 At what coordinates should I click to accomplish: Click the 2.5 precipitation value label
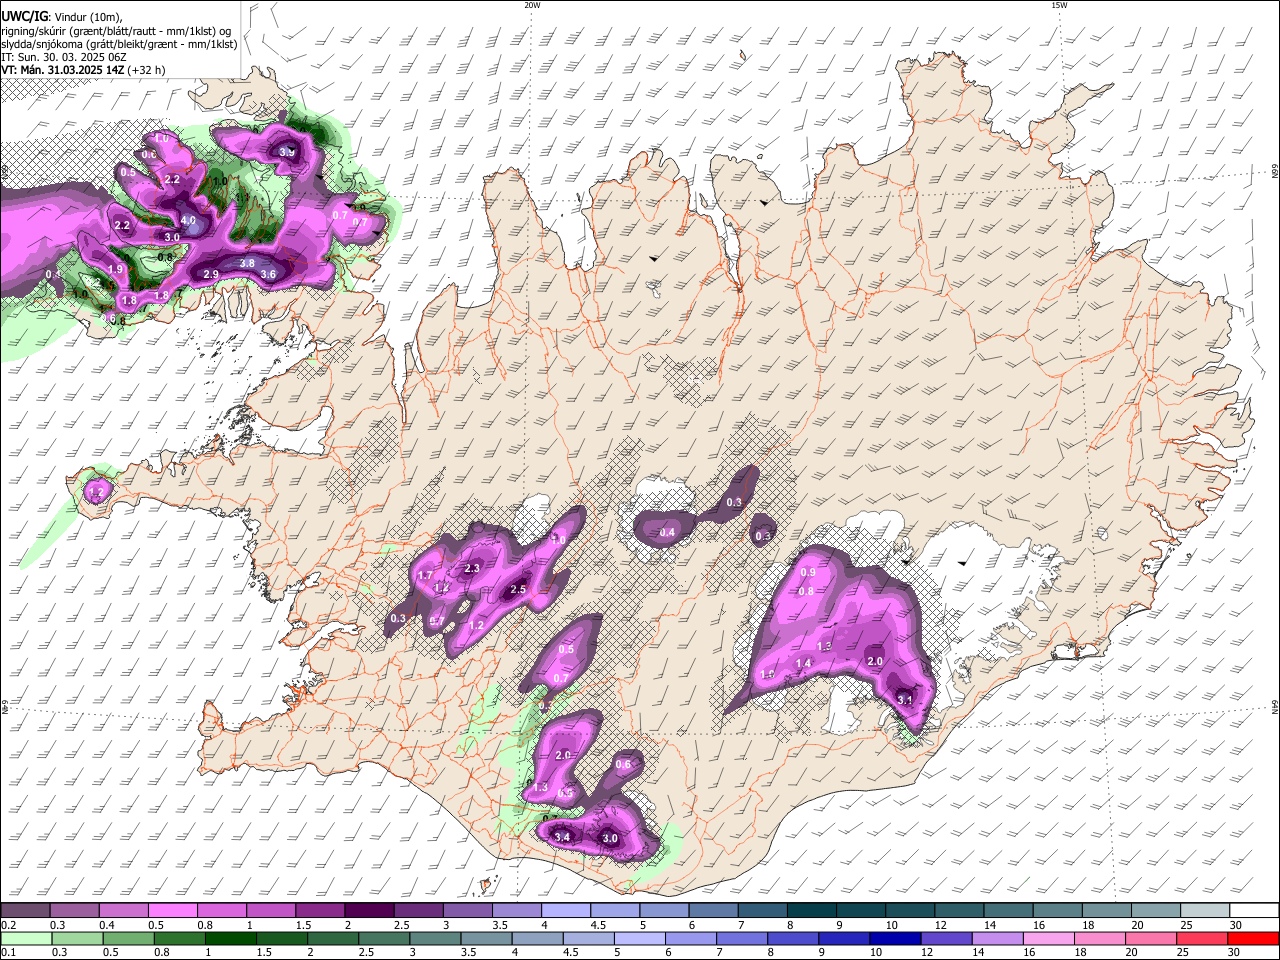[x=518, y=590]
